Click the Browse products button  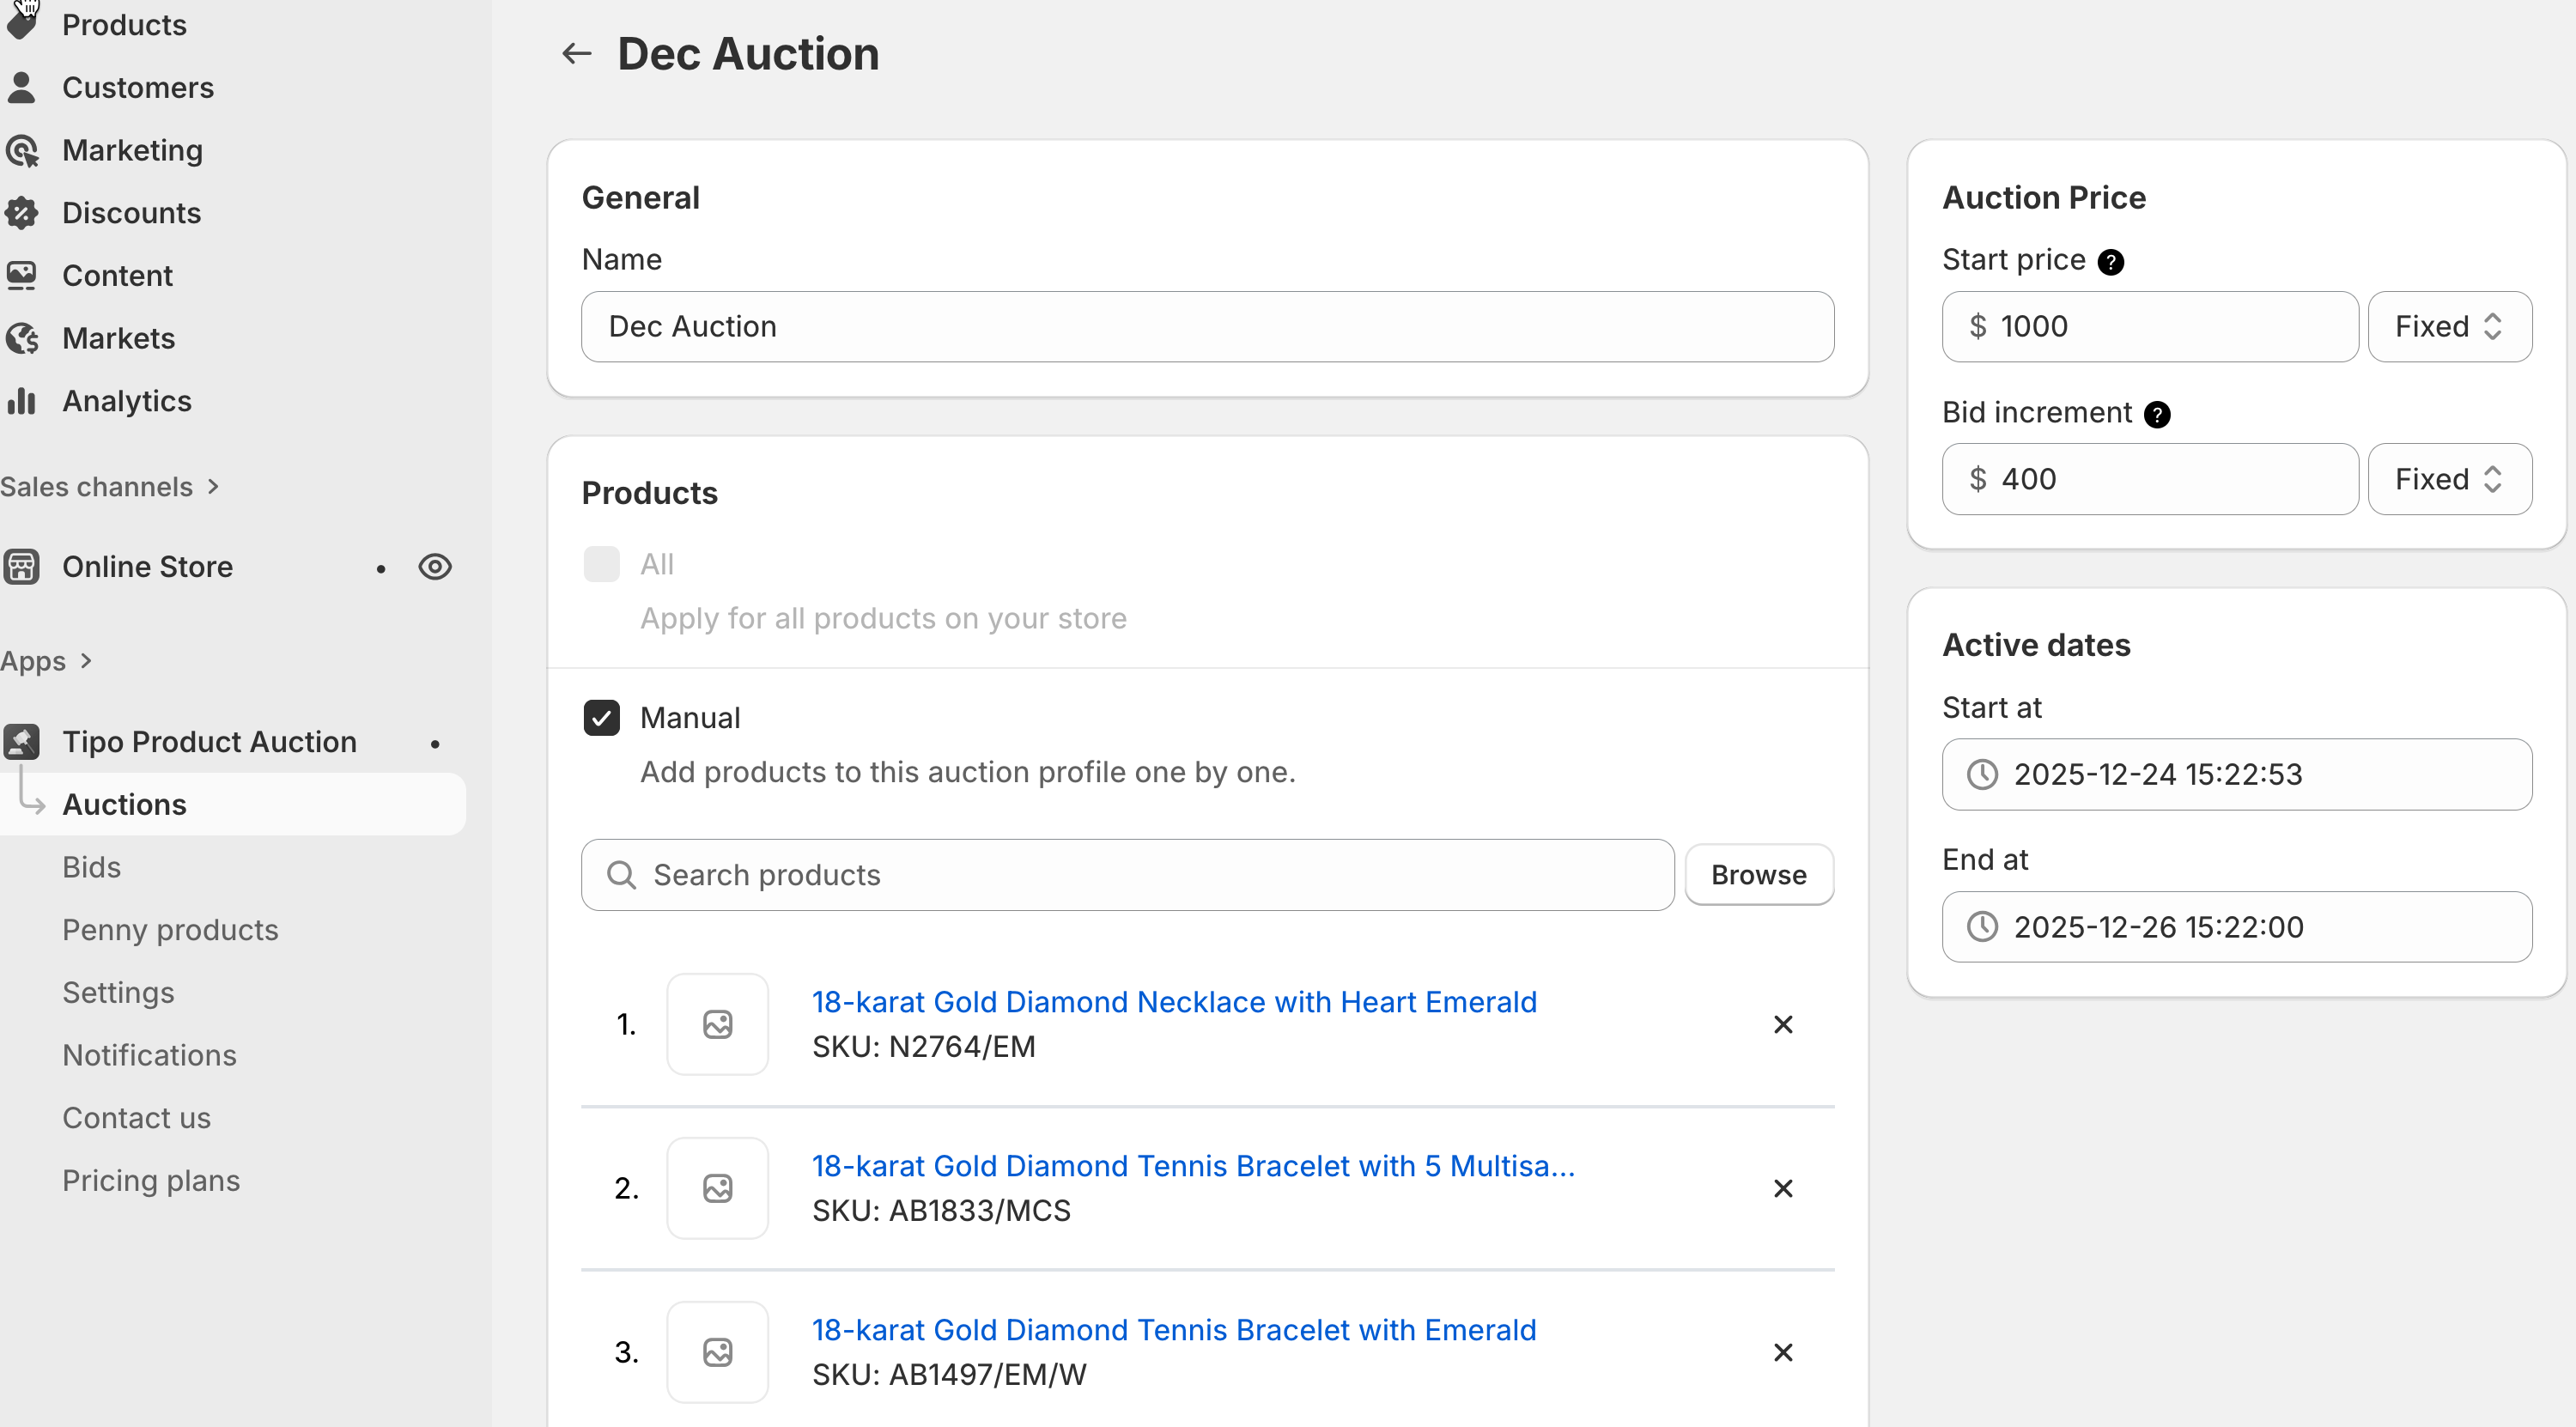(x=1758, y=875)
